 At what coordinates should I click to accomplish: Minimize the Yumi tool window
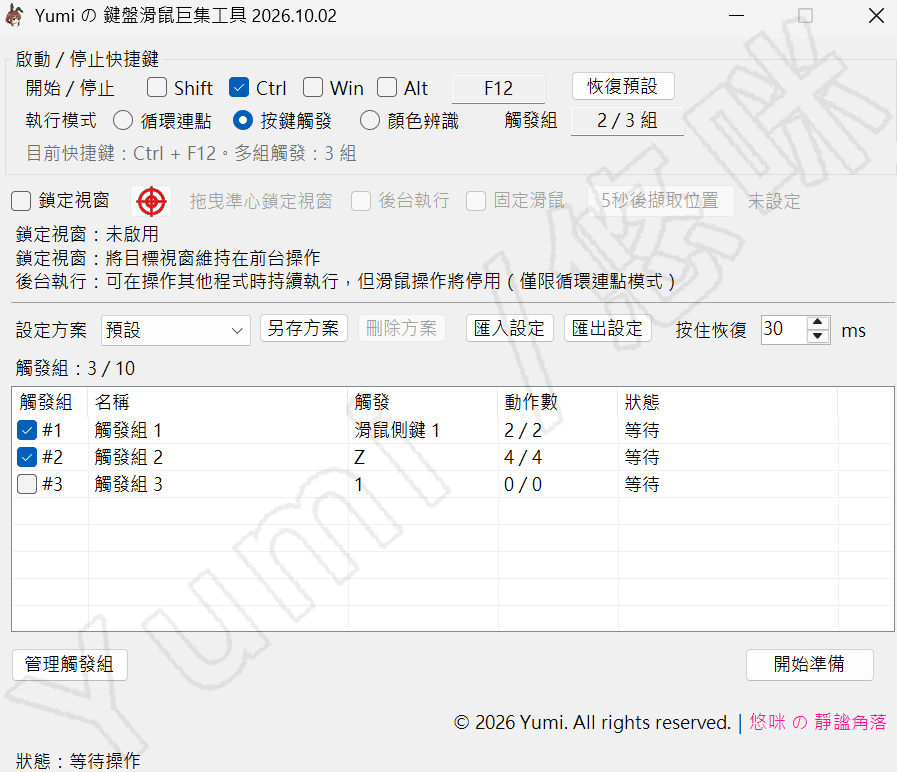tap(736, 15)
